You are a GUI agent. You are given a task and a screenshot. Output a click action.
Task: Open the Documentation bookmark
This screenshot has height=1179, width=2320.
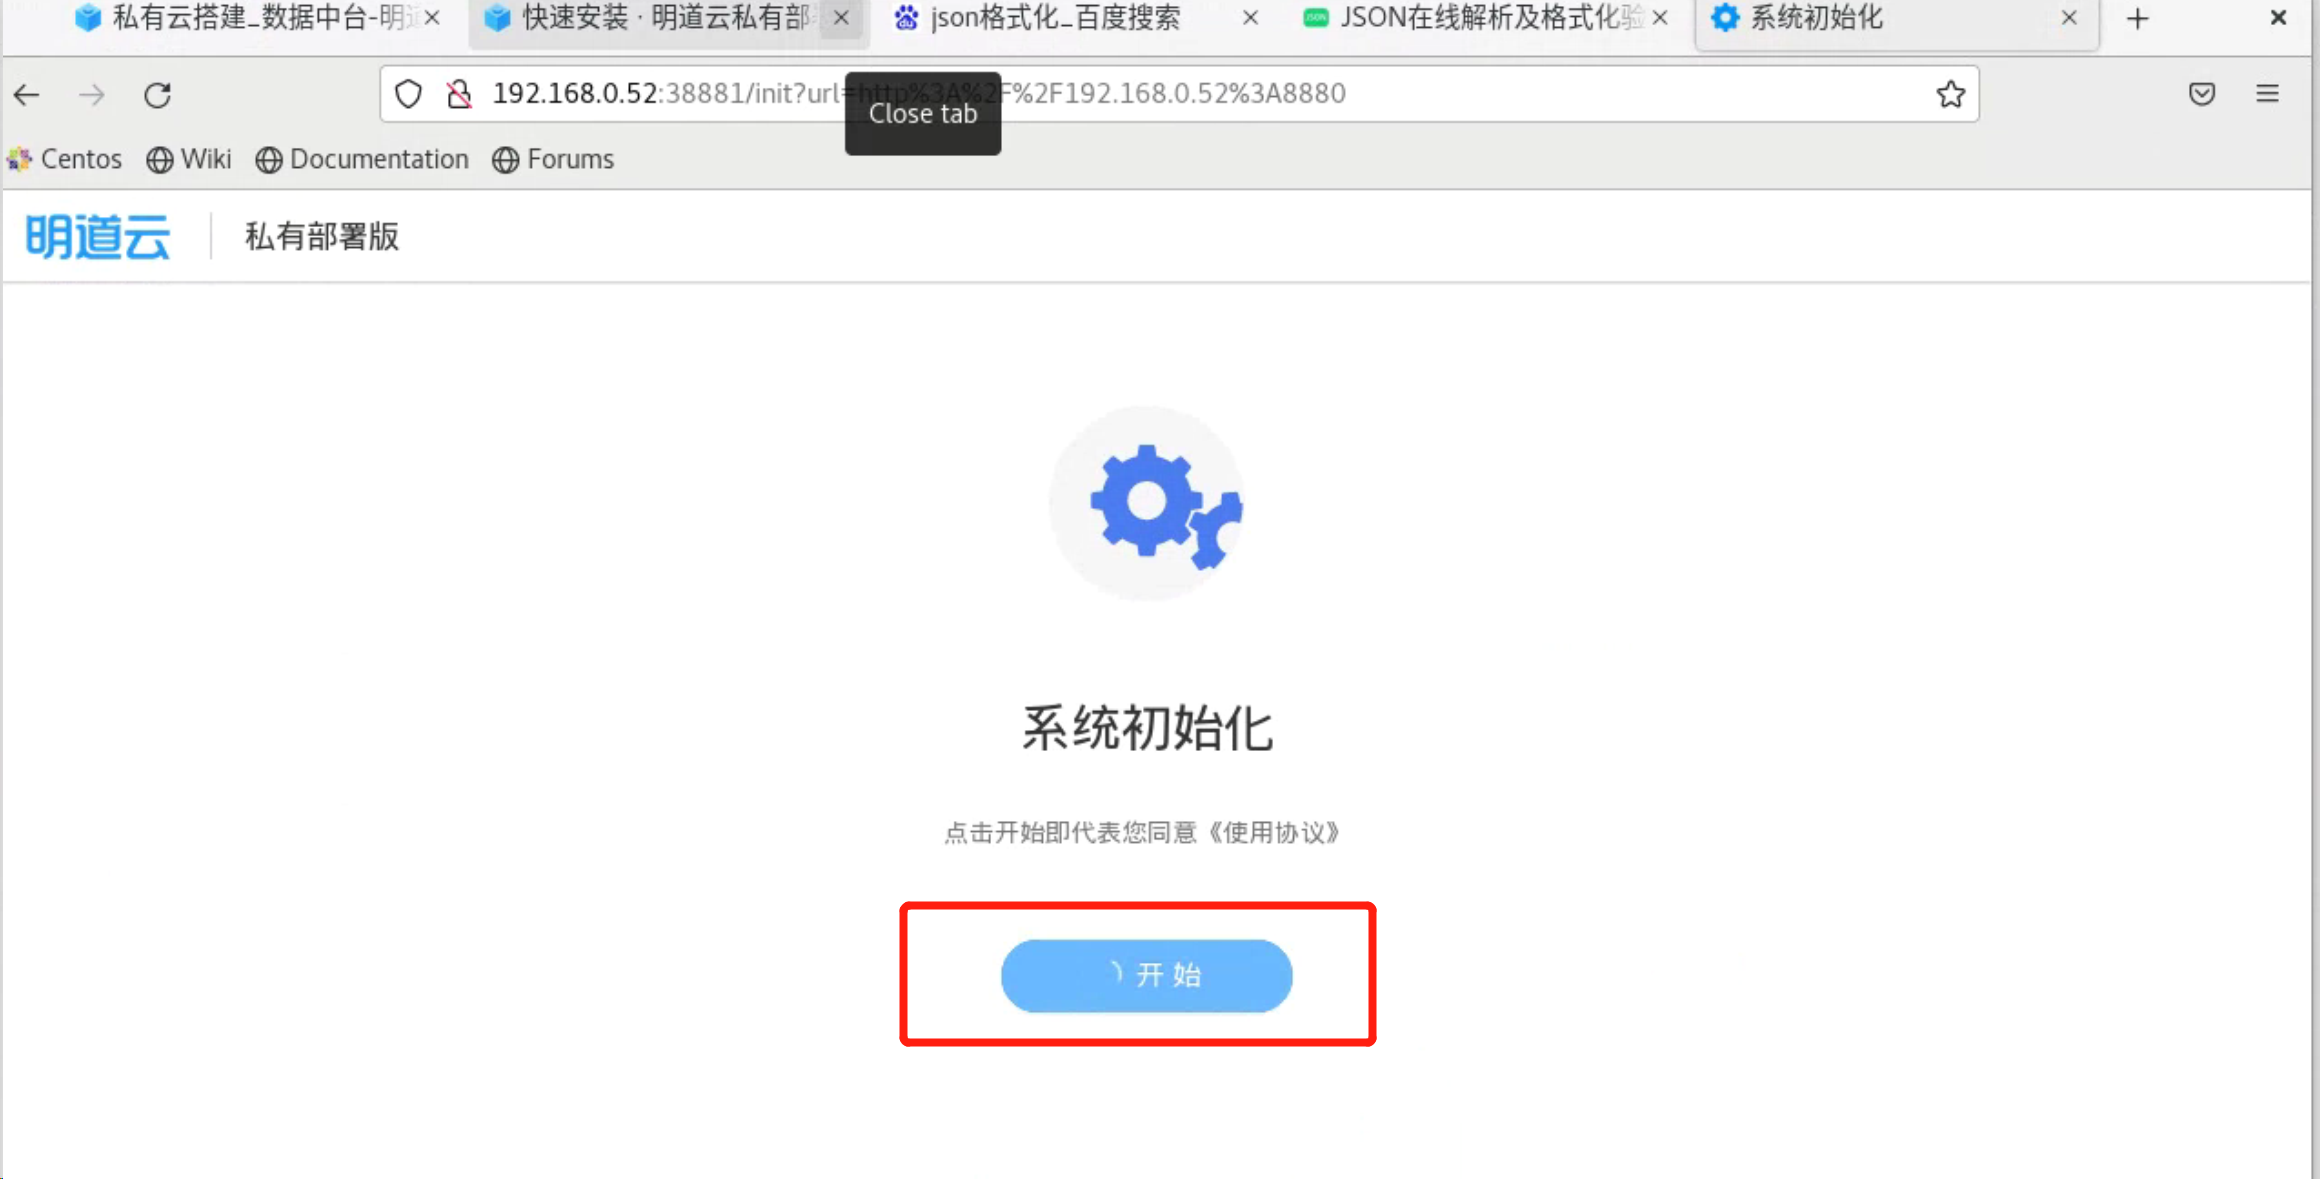(x=362, y=159)
